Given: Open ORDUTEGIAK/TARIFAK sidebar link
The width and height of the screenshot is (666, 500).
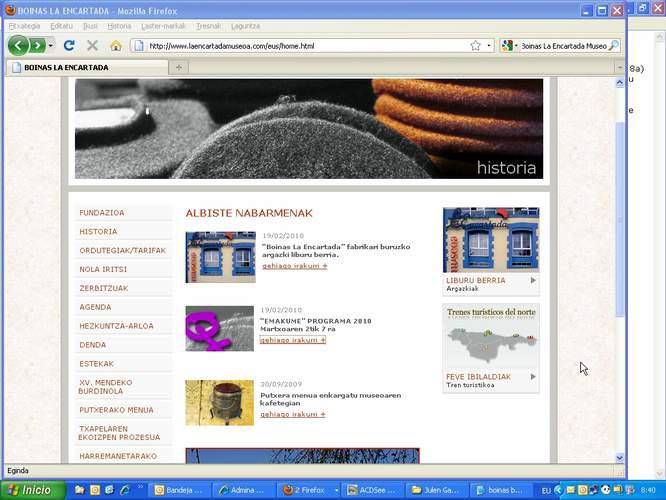Looking at the screenshot, I should 122,251.
